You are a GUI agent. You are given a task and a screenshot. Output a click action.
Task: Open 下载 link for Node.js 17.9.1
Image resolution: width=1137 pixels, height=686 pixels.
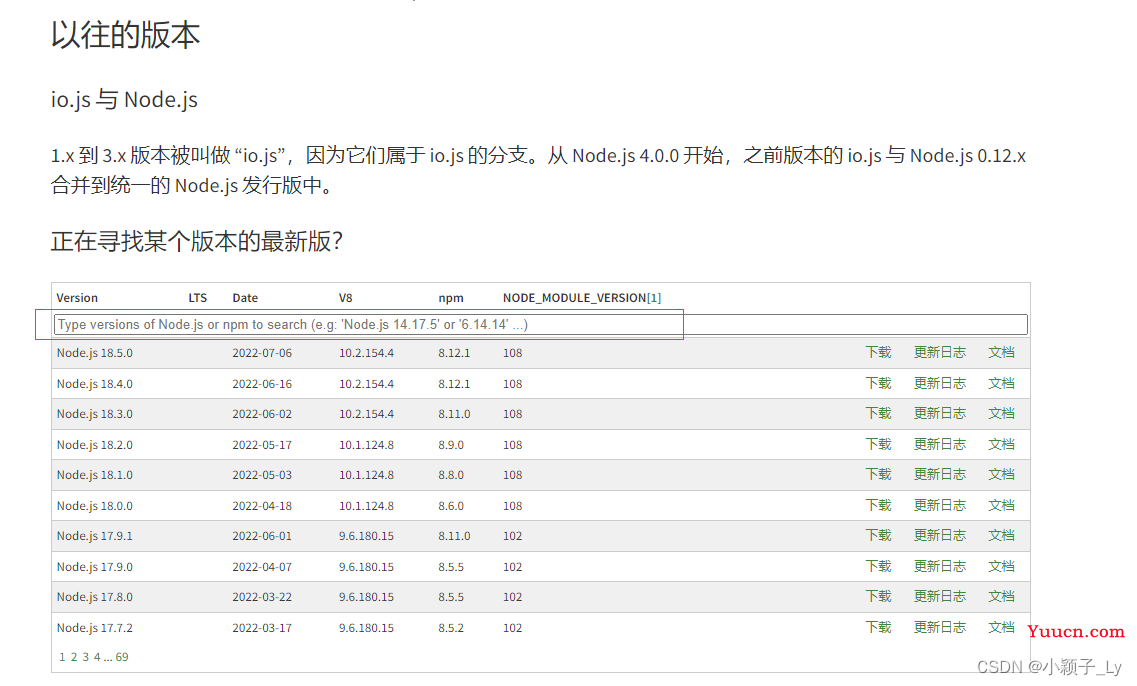(x=878, y=535)
